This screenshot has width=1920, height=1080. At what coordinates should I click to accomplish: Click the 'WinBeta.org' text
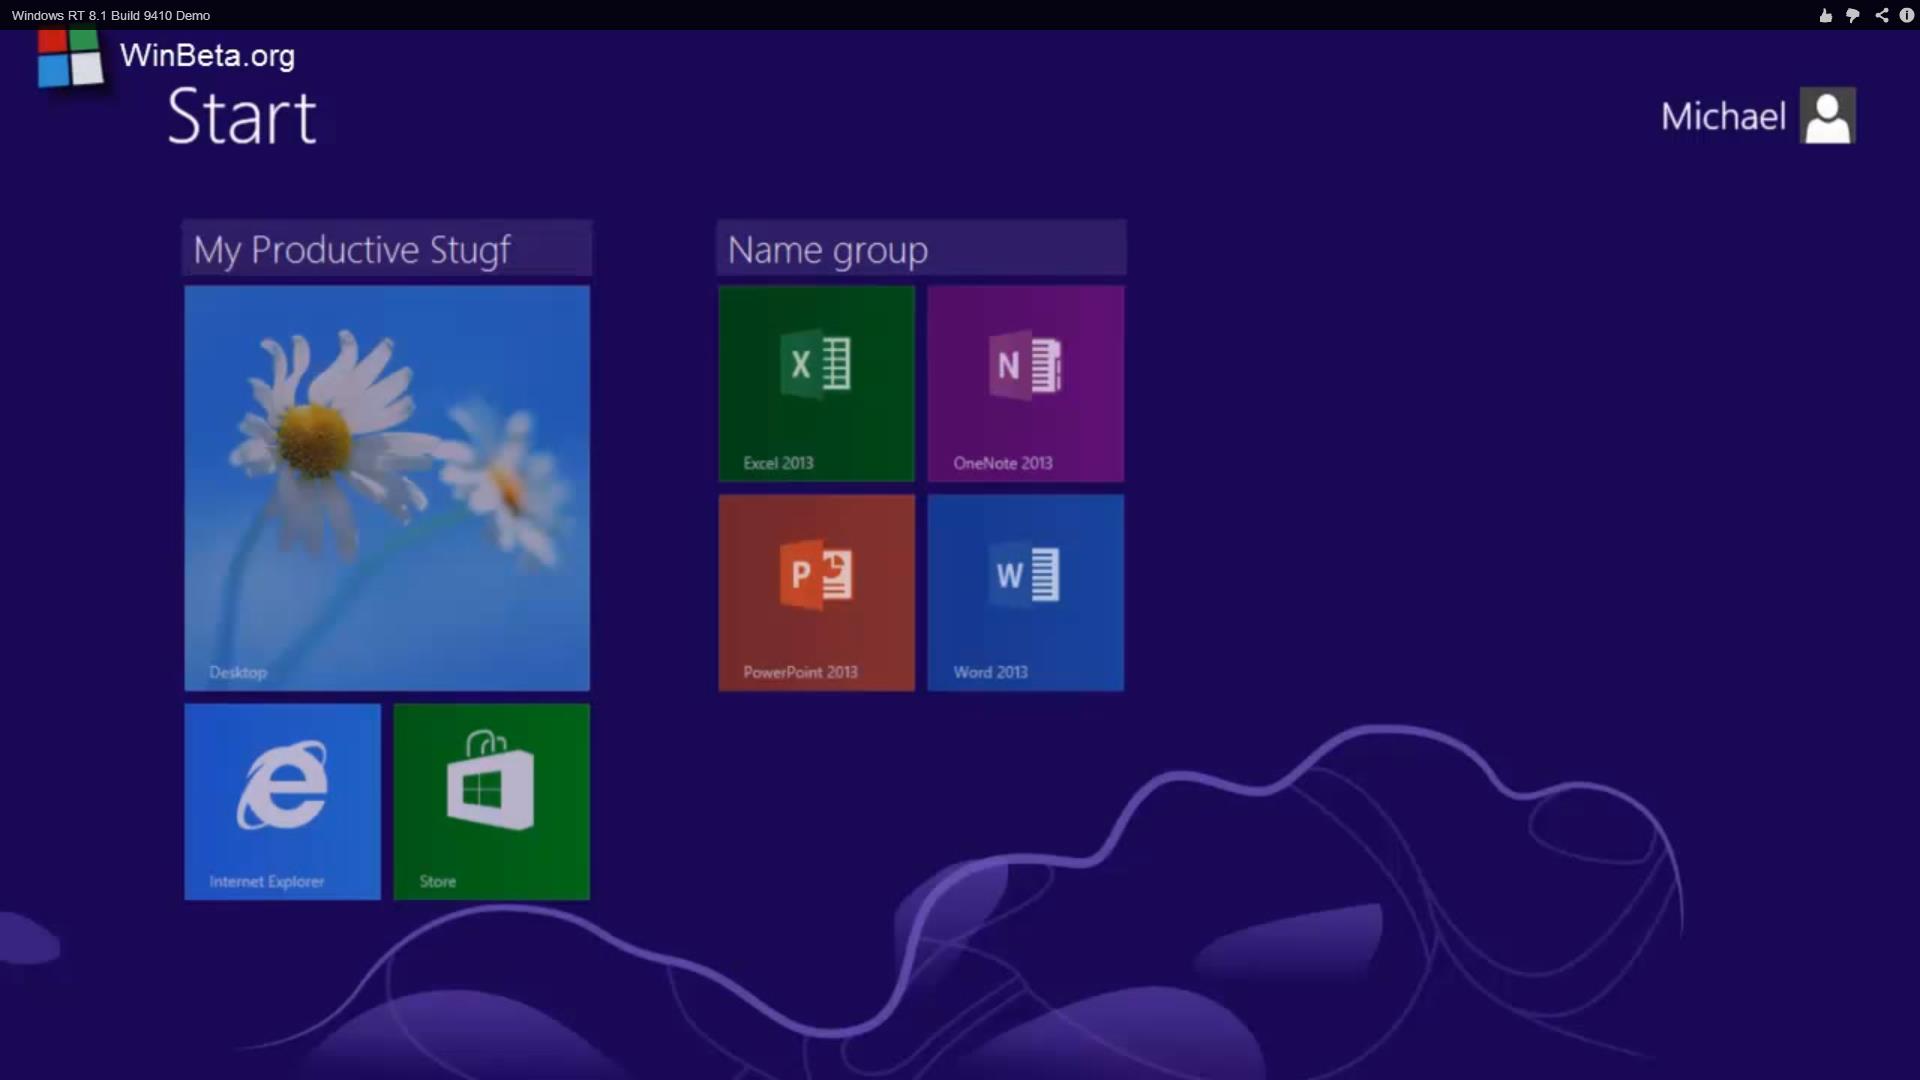(207, 55)
